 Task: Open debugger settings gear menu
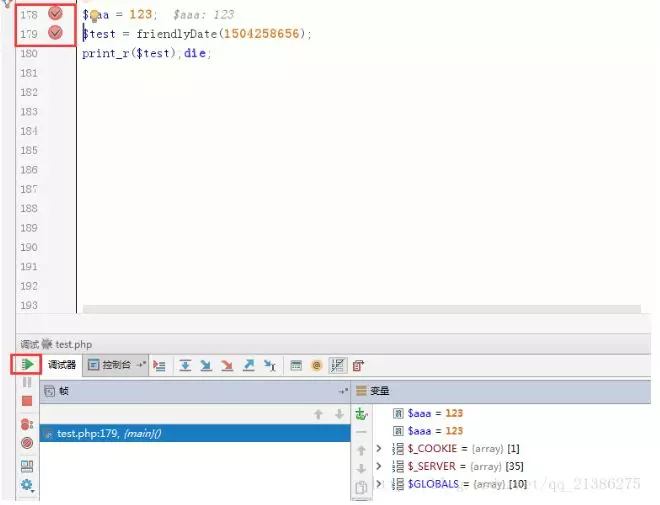click(x=27, y=485)
